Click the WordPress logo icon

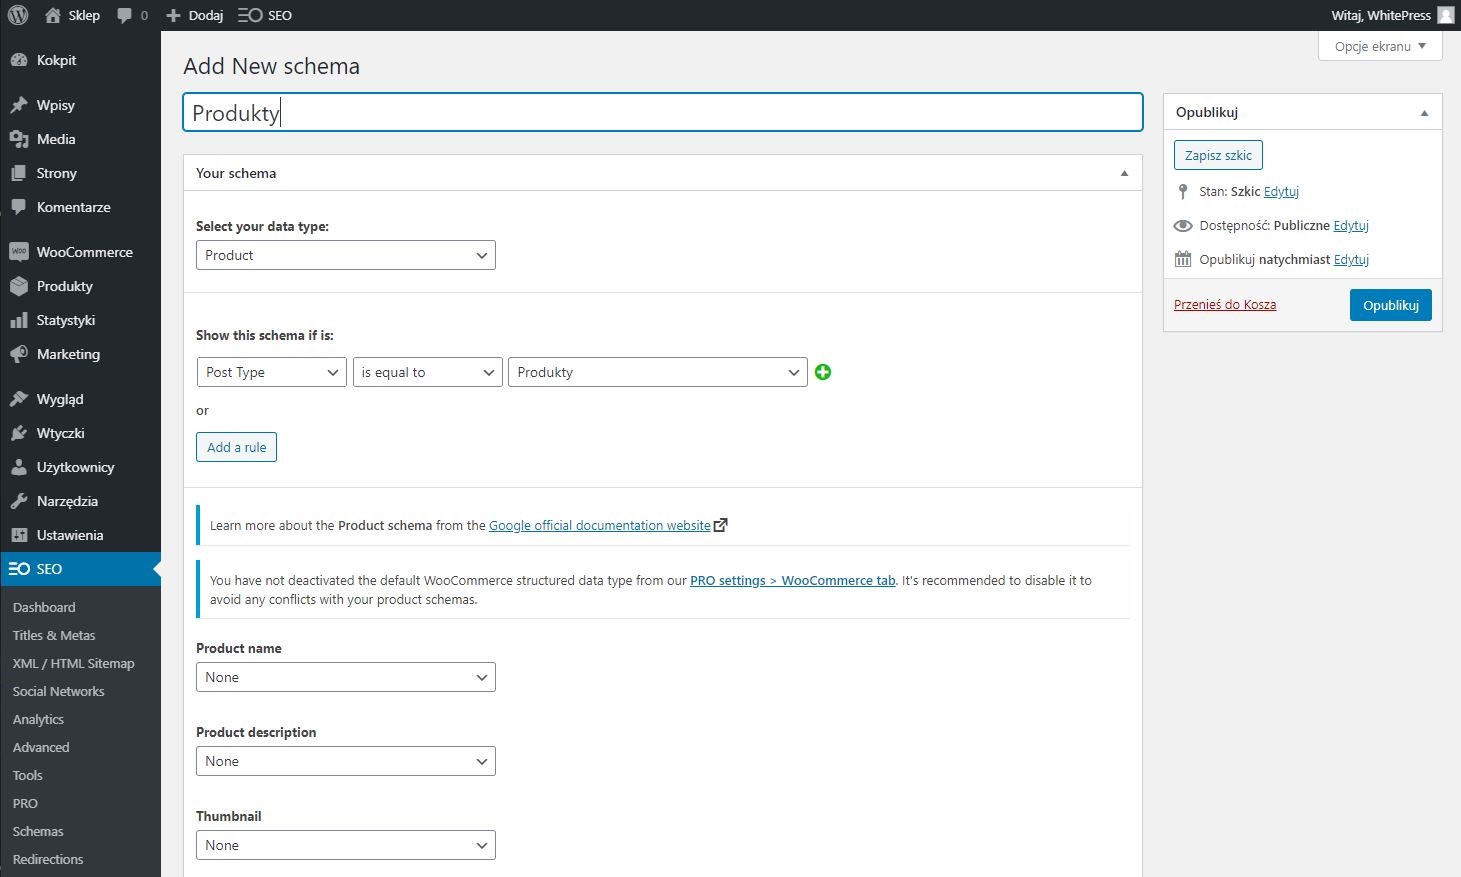18,15
